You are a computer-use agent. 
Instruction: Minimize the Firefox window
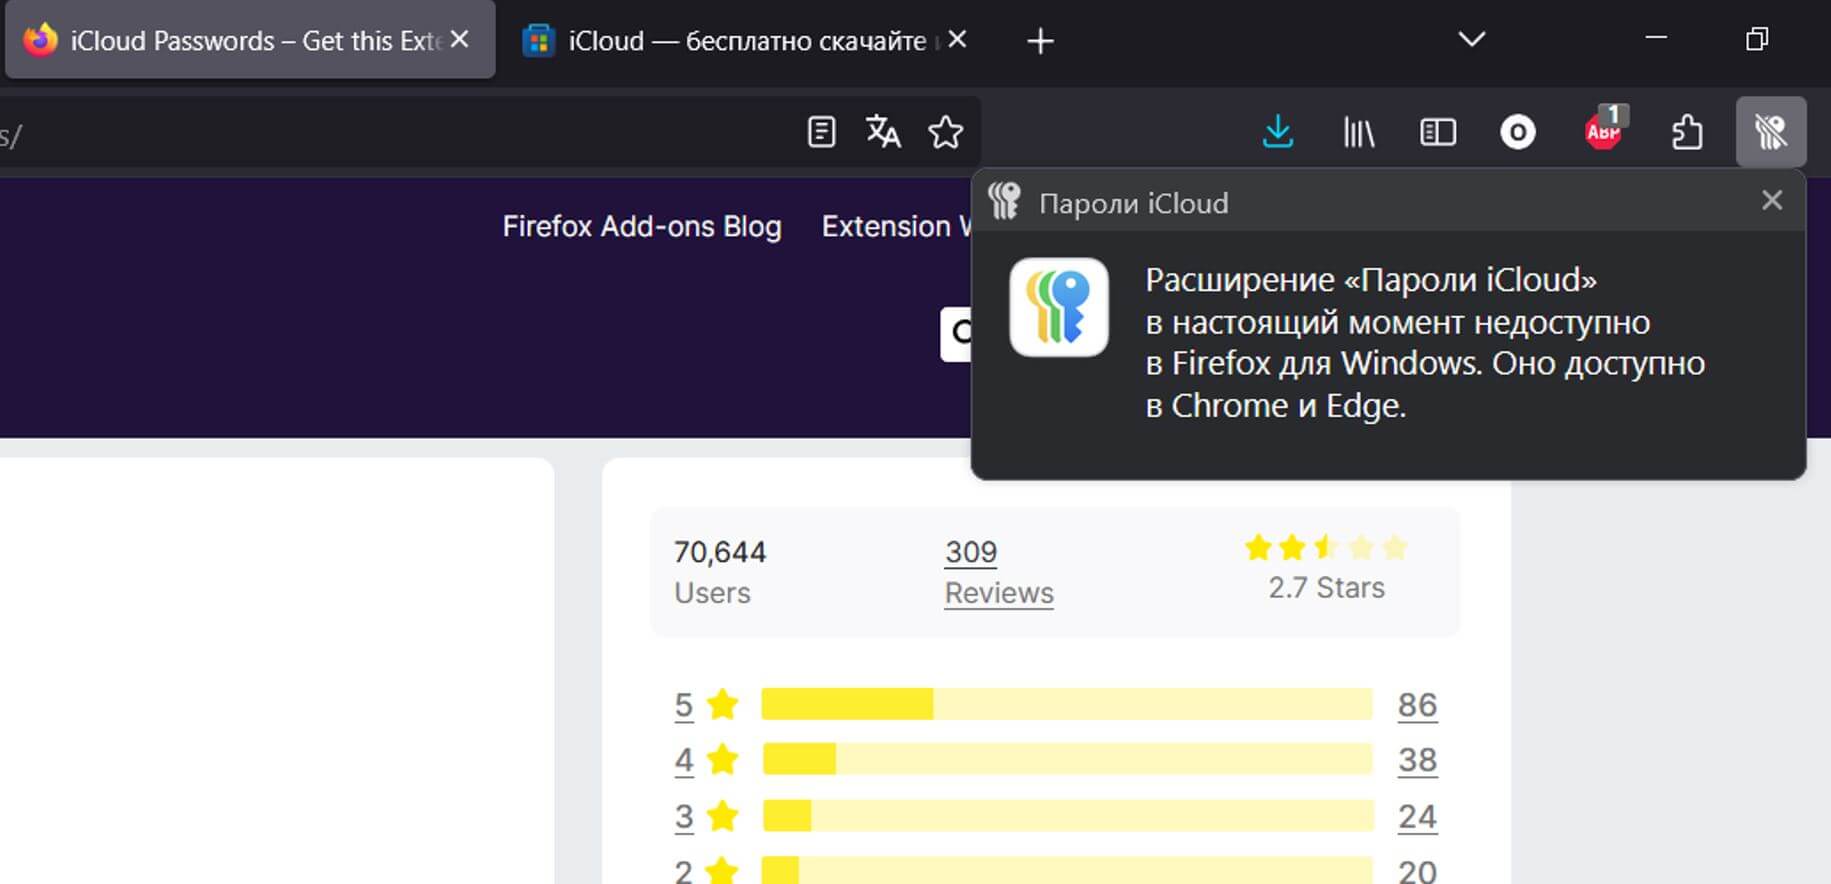pyautogui.click(x=1656, y=38)
